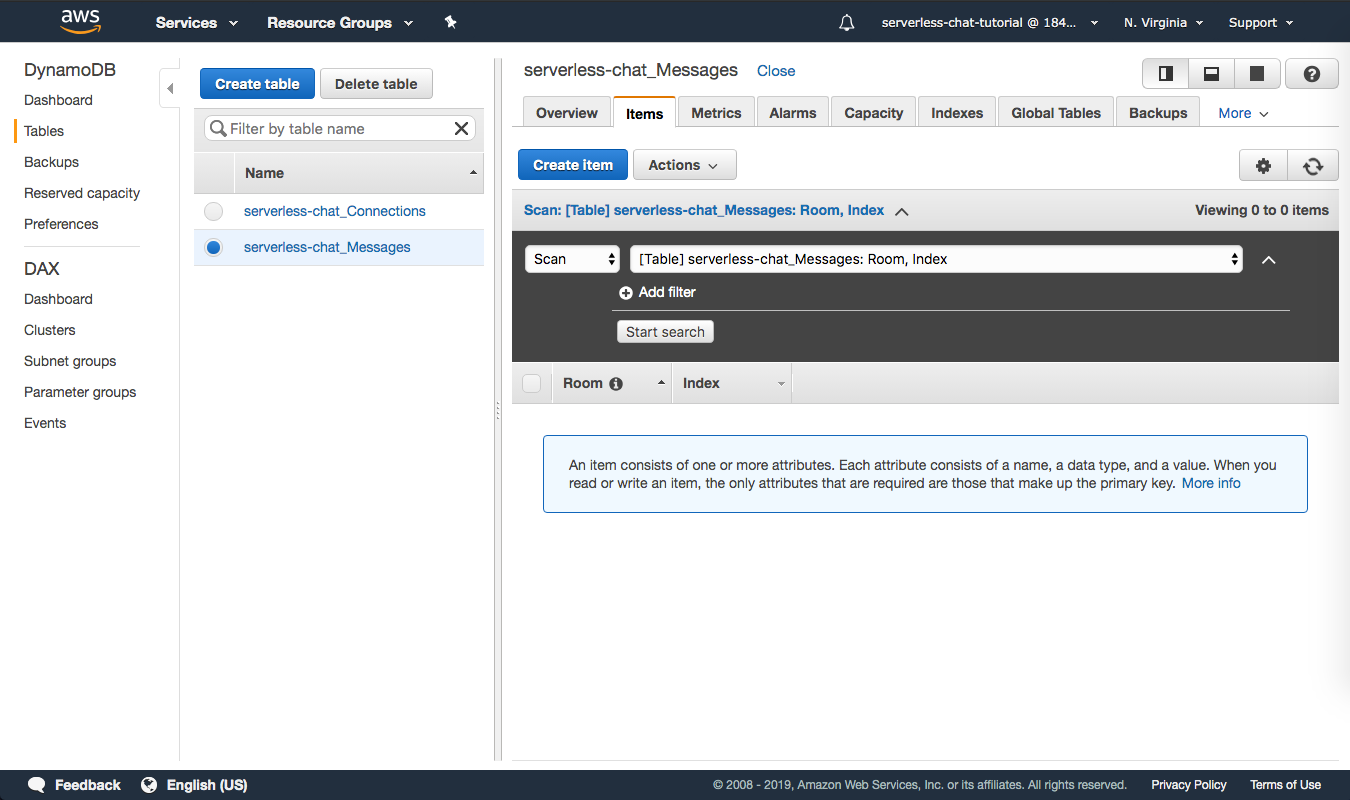Collapse the Scan header chevron
The width and height of the screenshot is (1350, 800).
(x=901, y=212)
